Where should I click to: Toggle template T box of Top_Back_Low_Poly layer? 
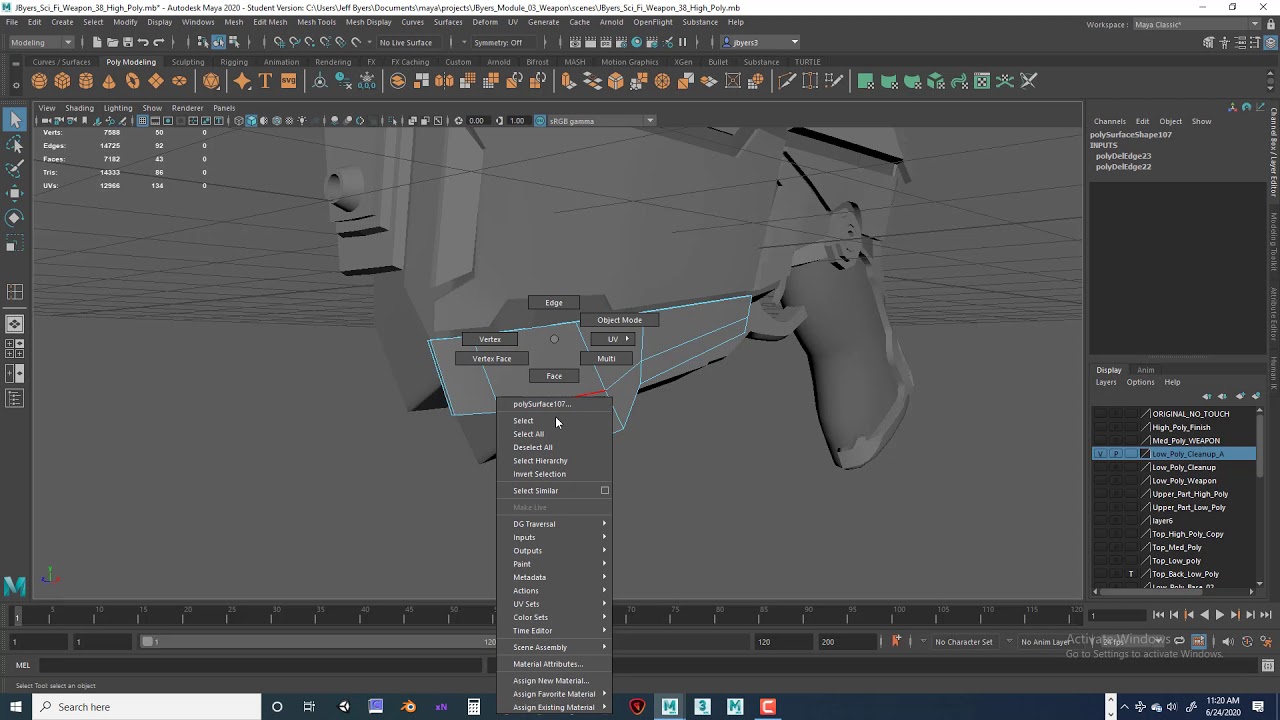click(1131, 574)
